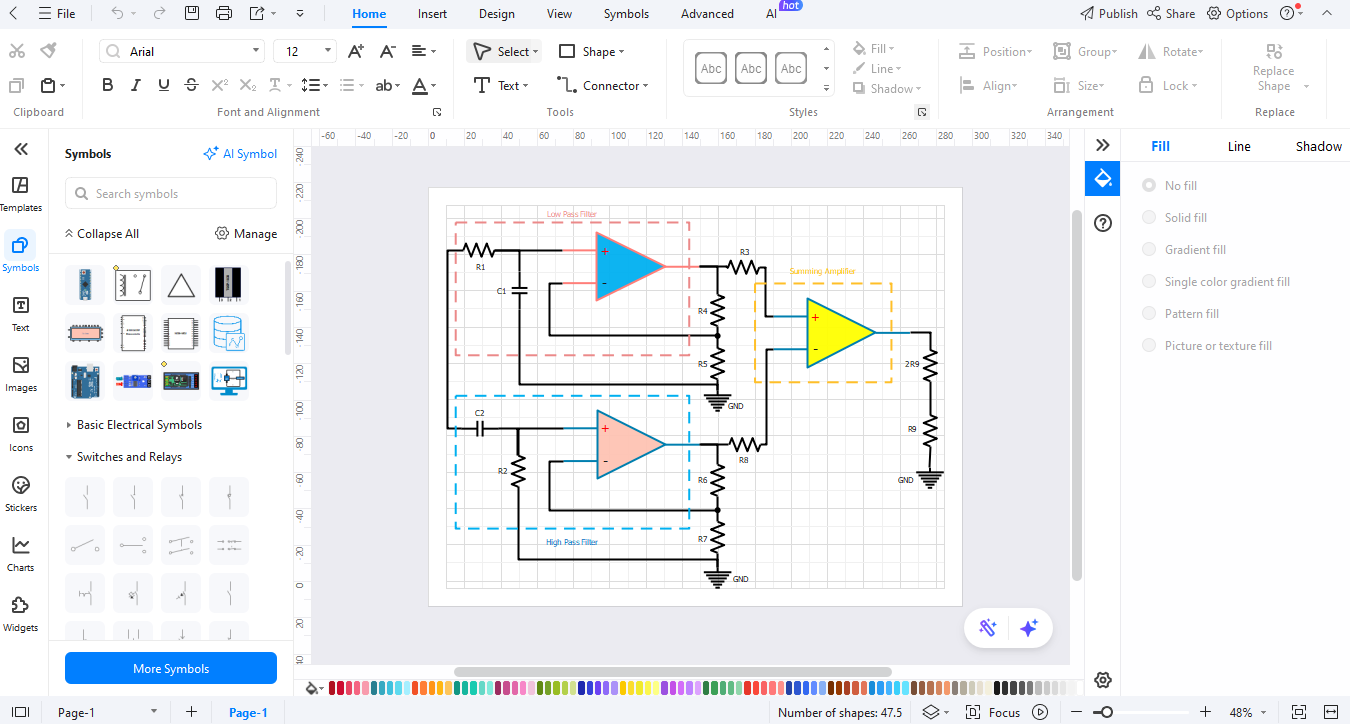This screenshot has height=724, width=1350.
Task: Click the zoom slider handle
Action: (x=1105, y=712)
